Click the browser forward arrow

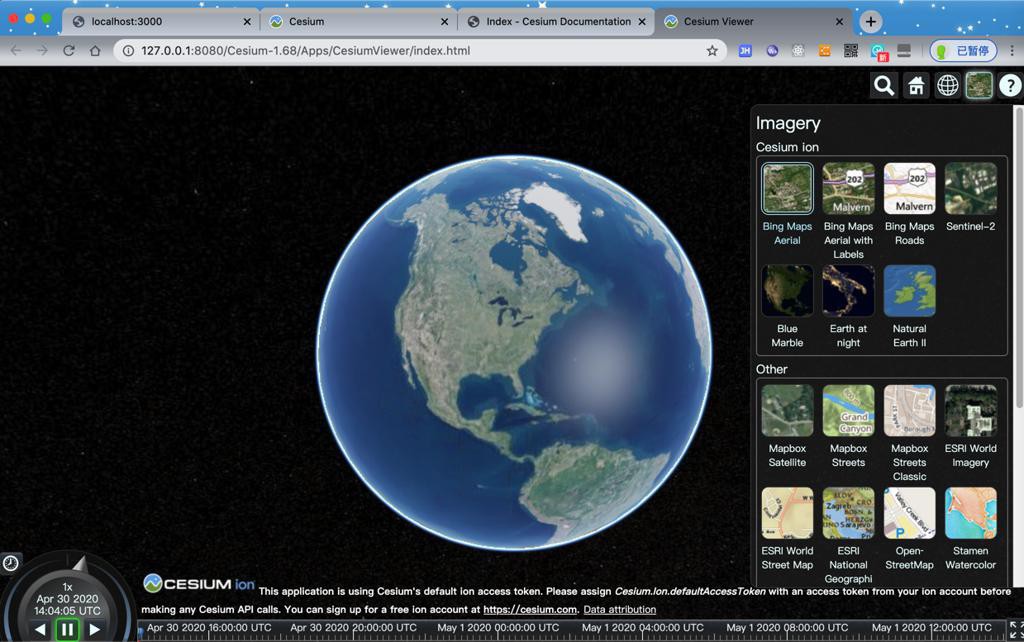click(42, 50)
